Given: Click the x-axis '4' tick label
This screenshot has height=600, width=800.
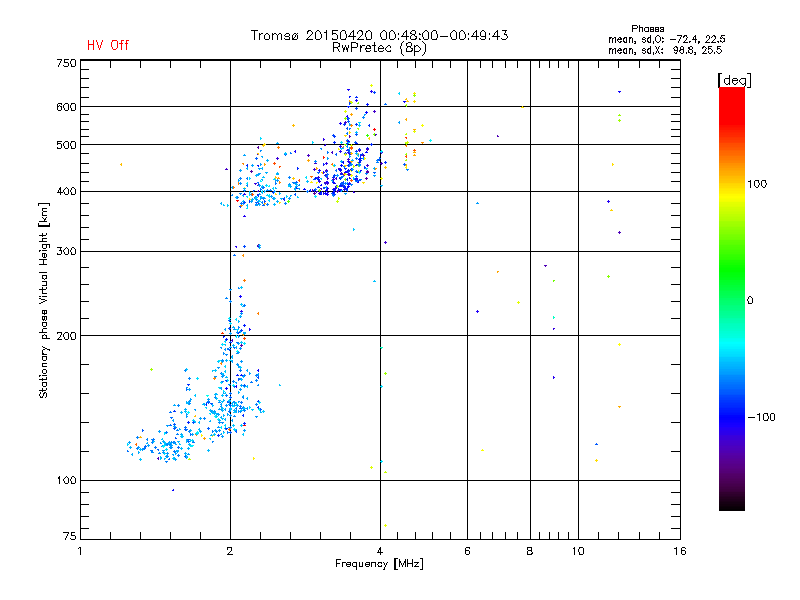Looking at the screenshot, I should coord(380,551).
